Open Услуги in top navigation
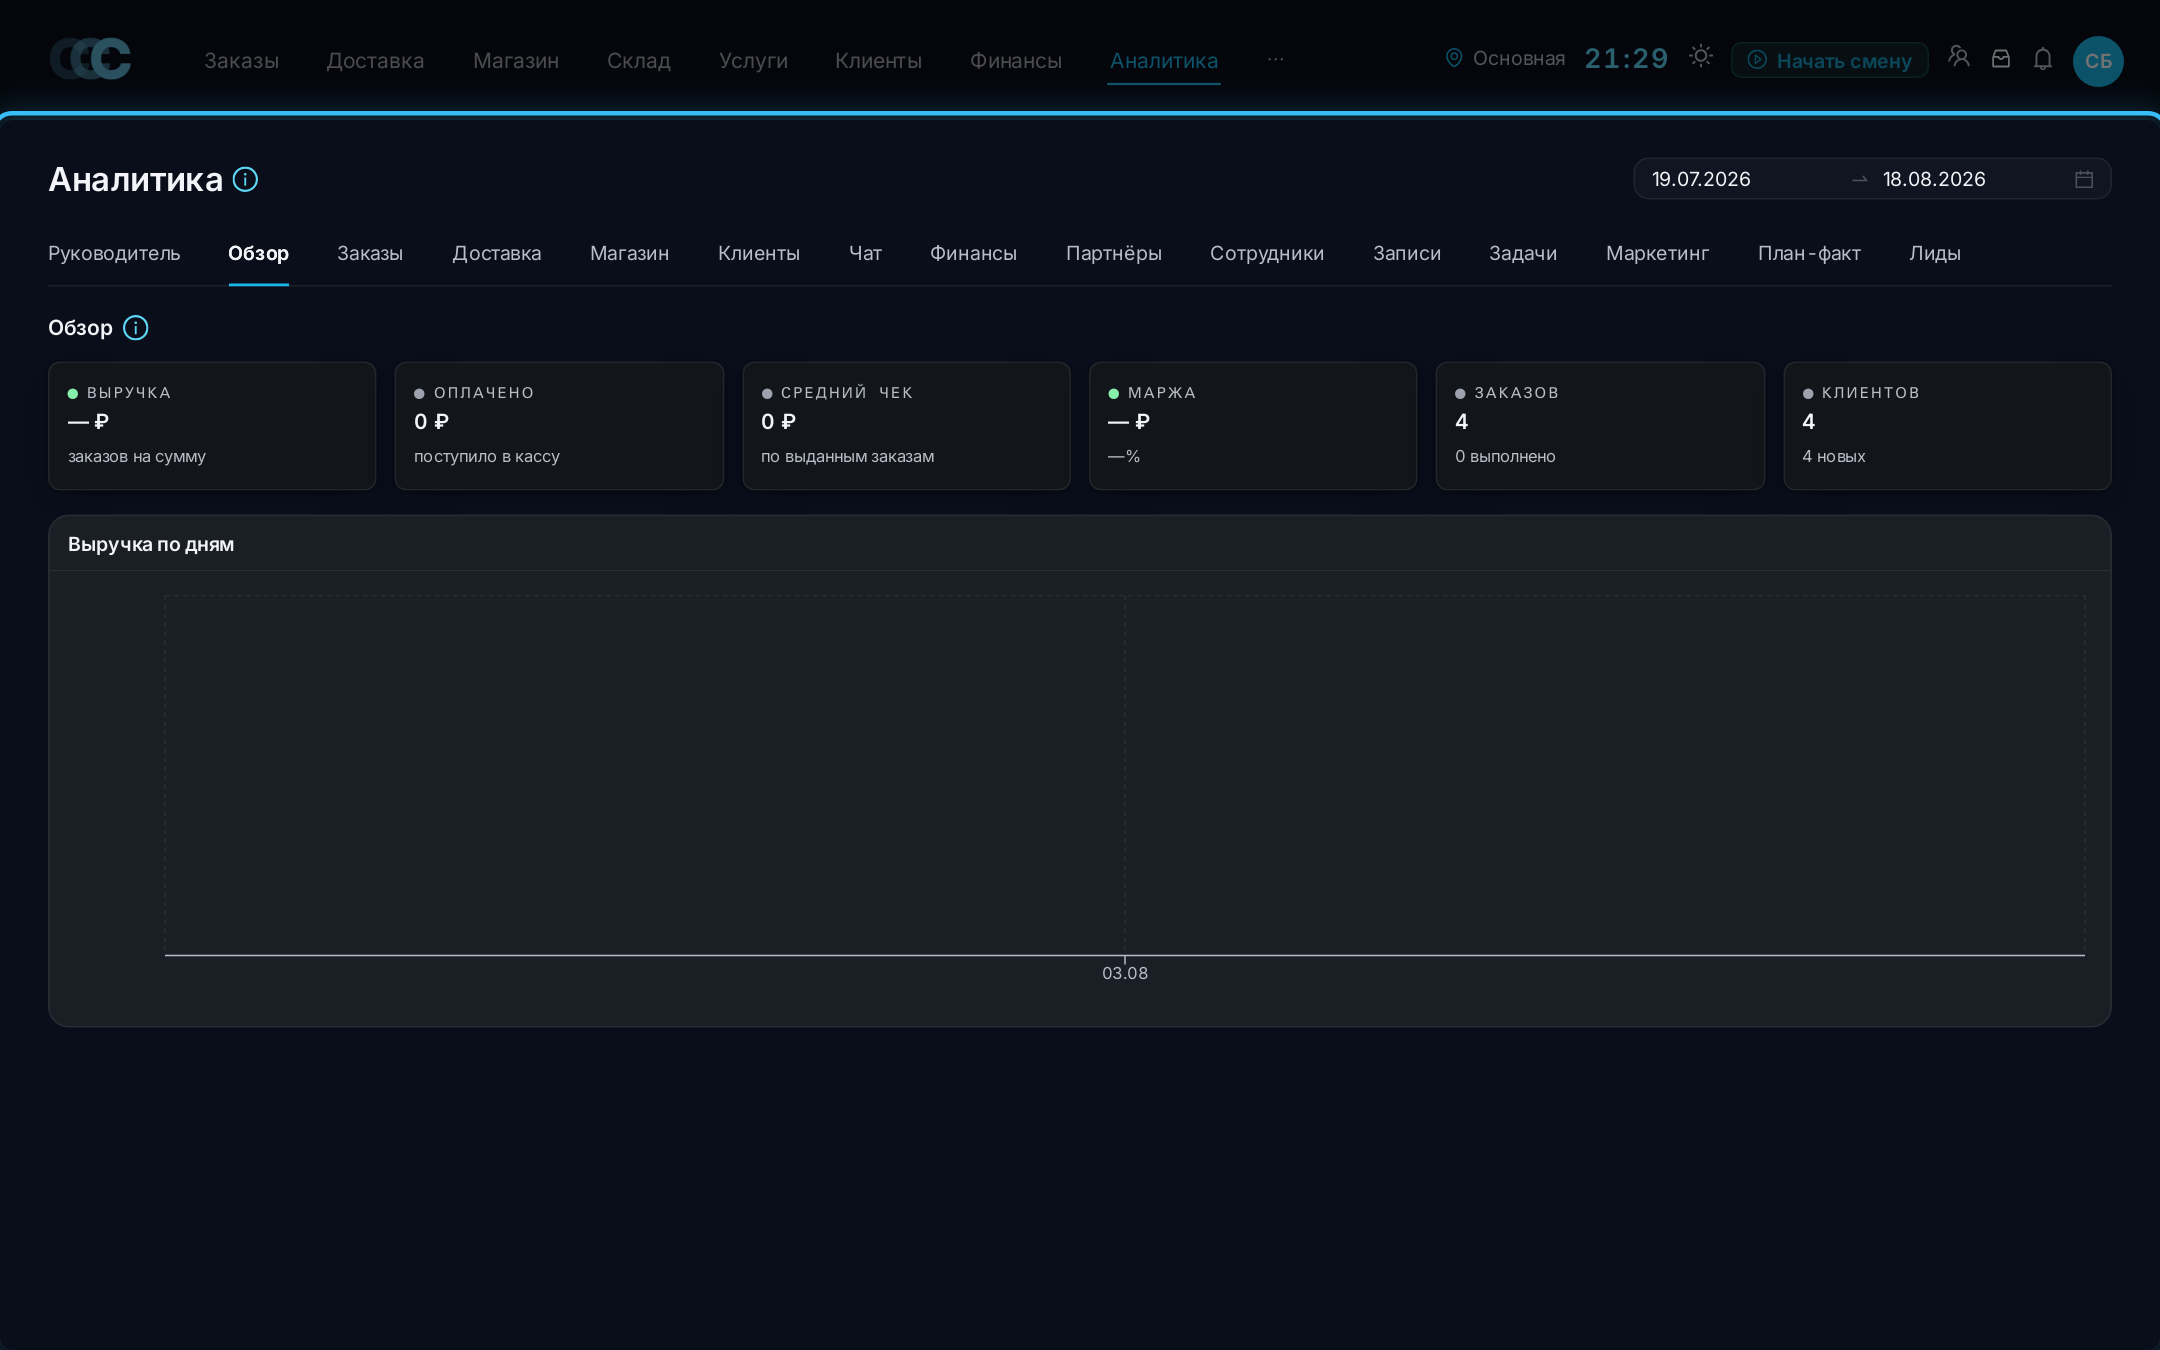2160x1350 pixels. [753, 61]
